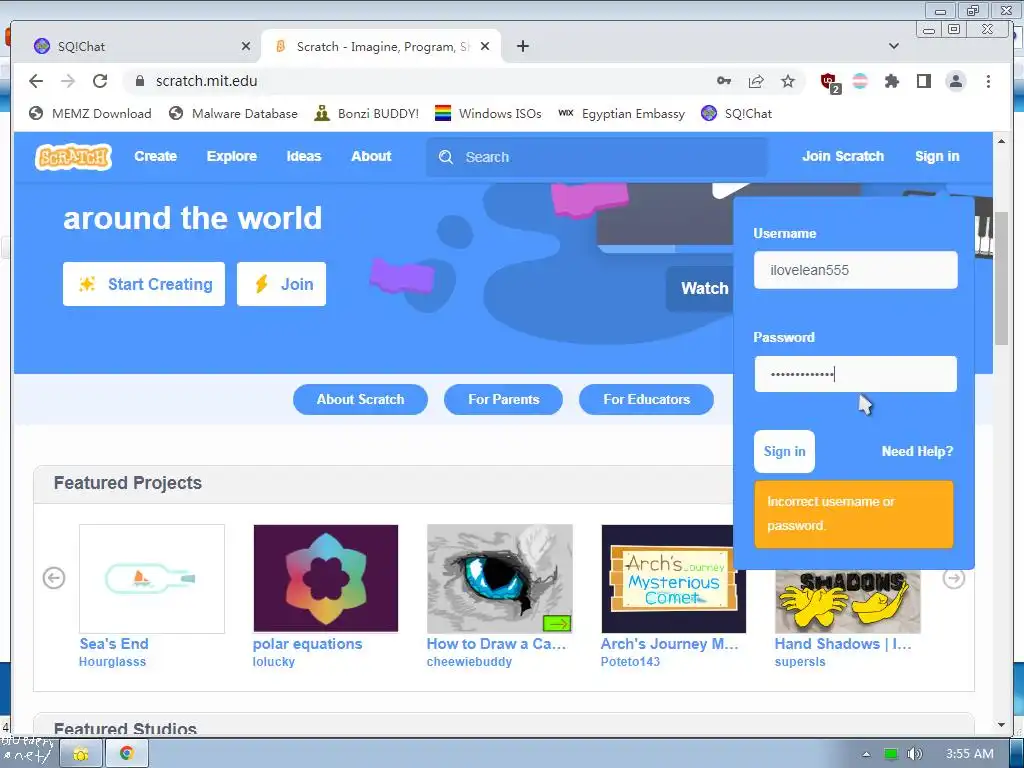Open the Create menu item
Viewport: 1024px width, 768px height.
[x=155, y=157]
